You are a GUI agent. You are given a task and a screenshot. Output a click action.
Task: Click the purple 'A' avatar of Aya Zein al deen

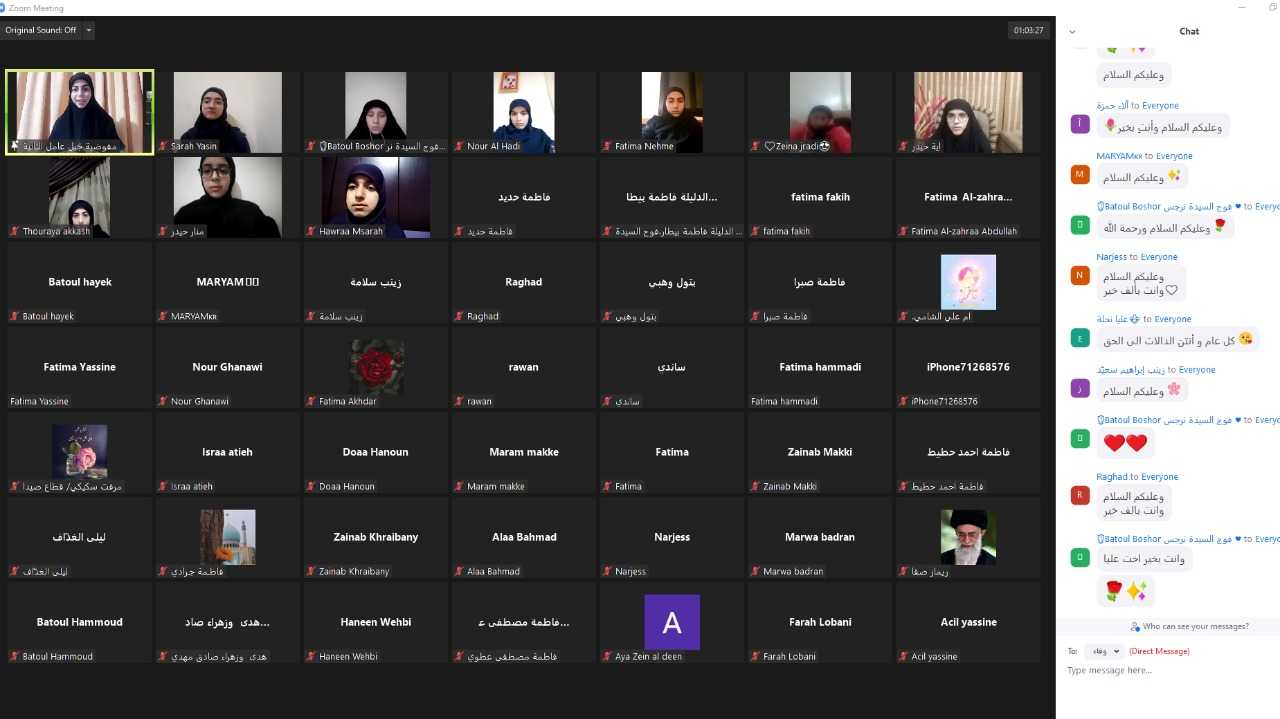tap(671, 622)
